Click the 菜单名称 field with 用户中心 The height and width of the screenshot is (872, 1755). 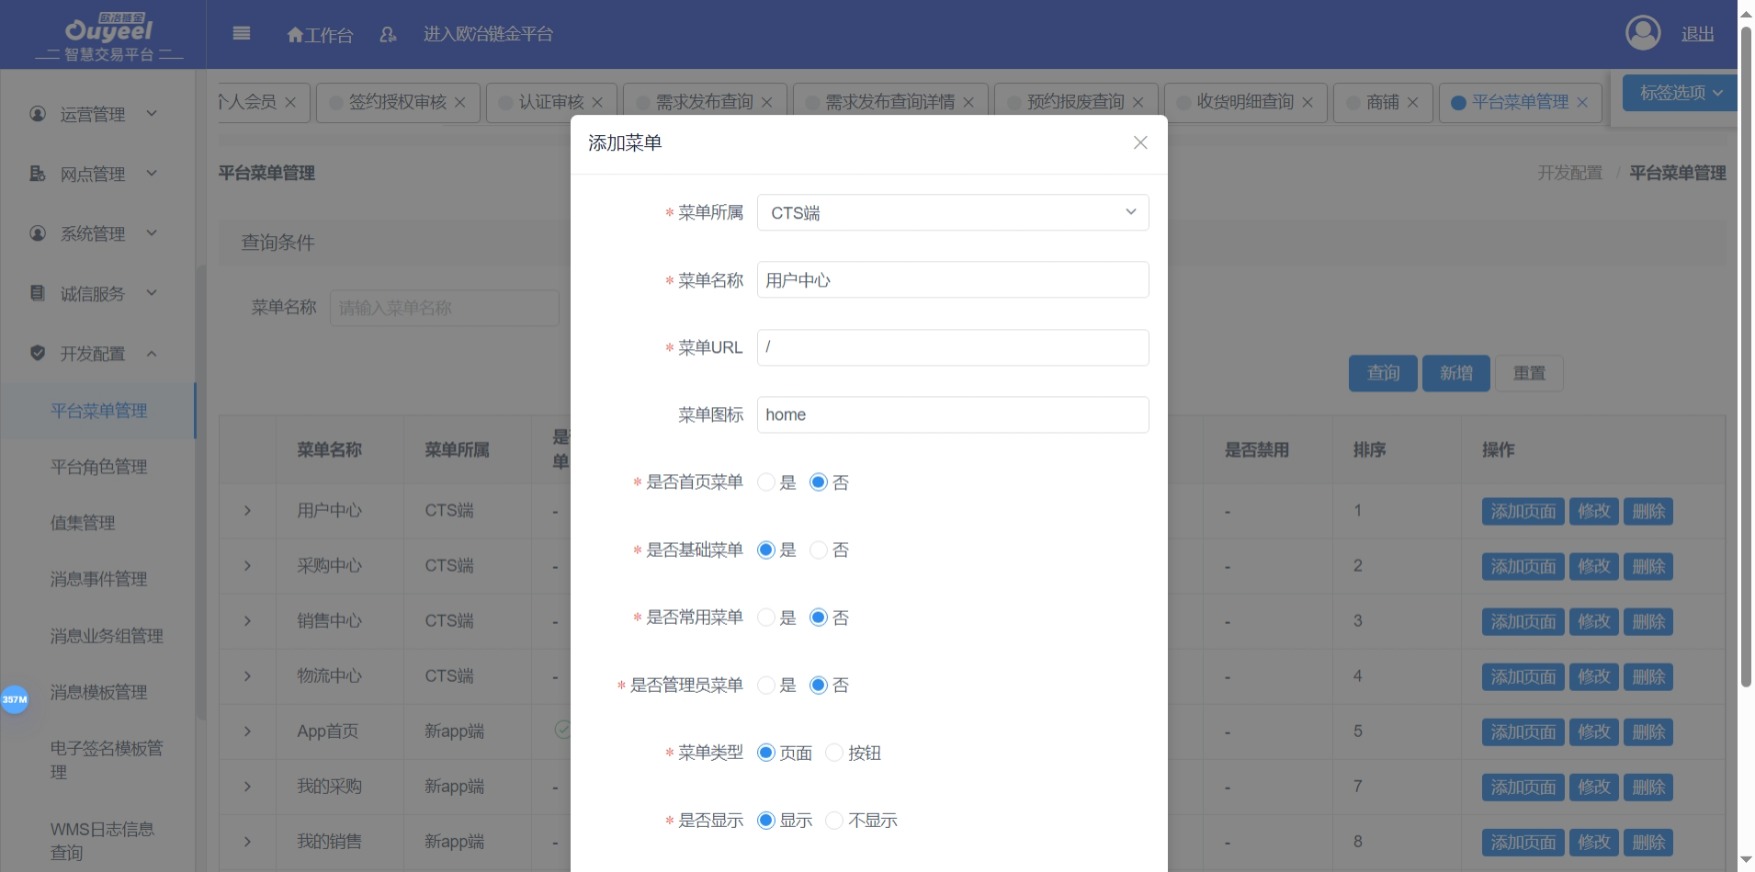(x=953, y=280)
